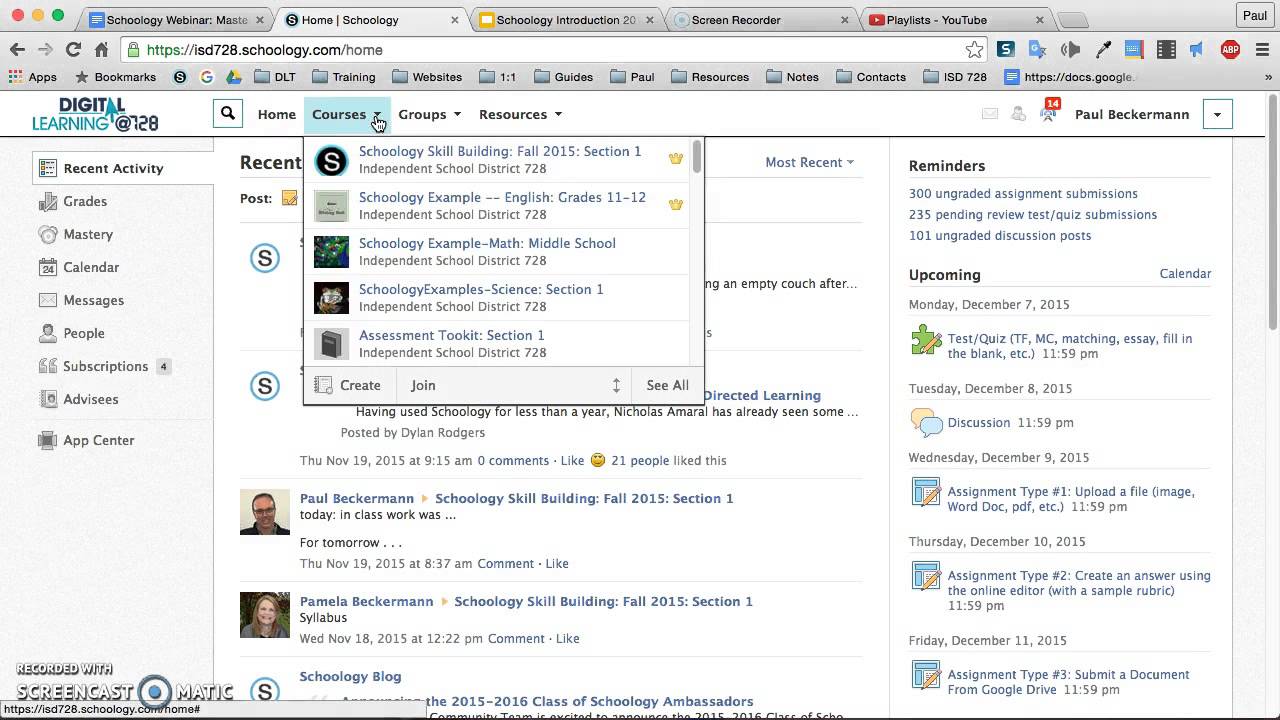Image resolution: width=1280 pixels, height=720 pixels.
Task: Open Subscriptions in the sidebar
Action: (x=105, y=366)
